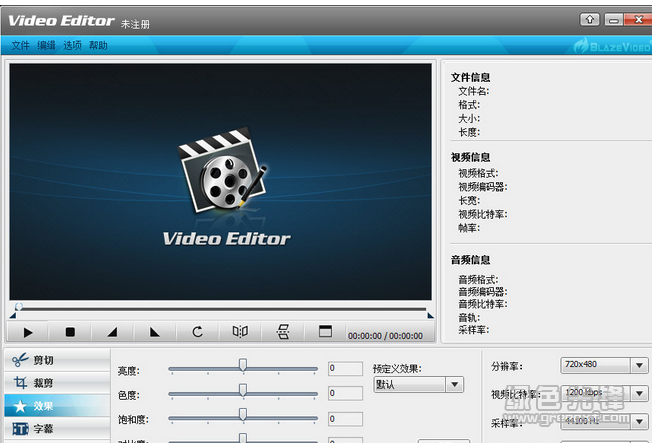Flip the video vertically
This screenshot has height=443, width=652.
tap(283, 332)
